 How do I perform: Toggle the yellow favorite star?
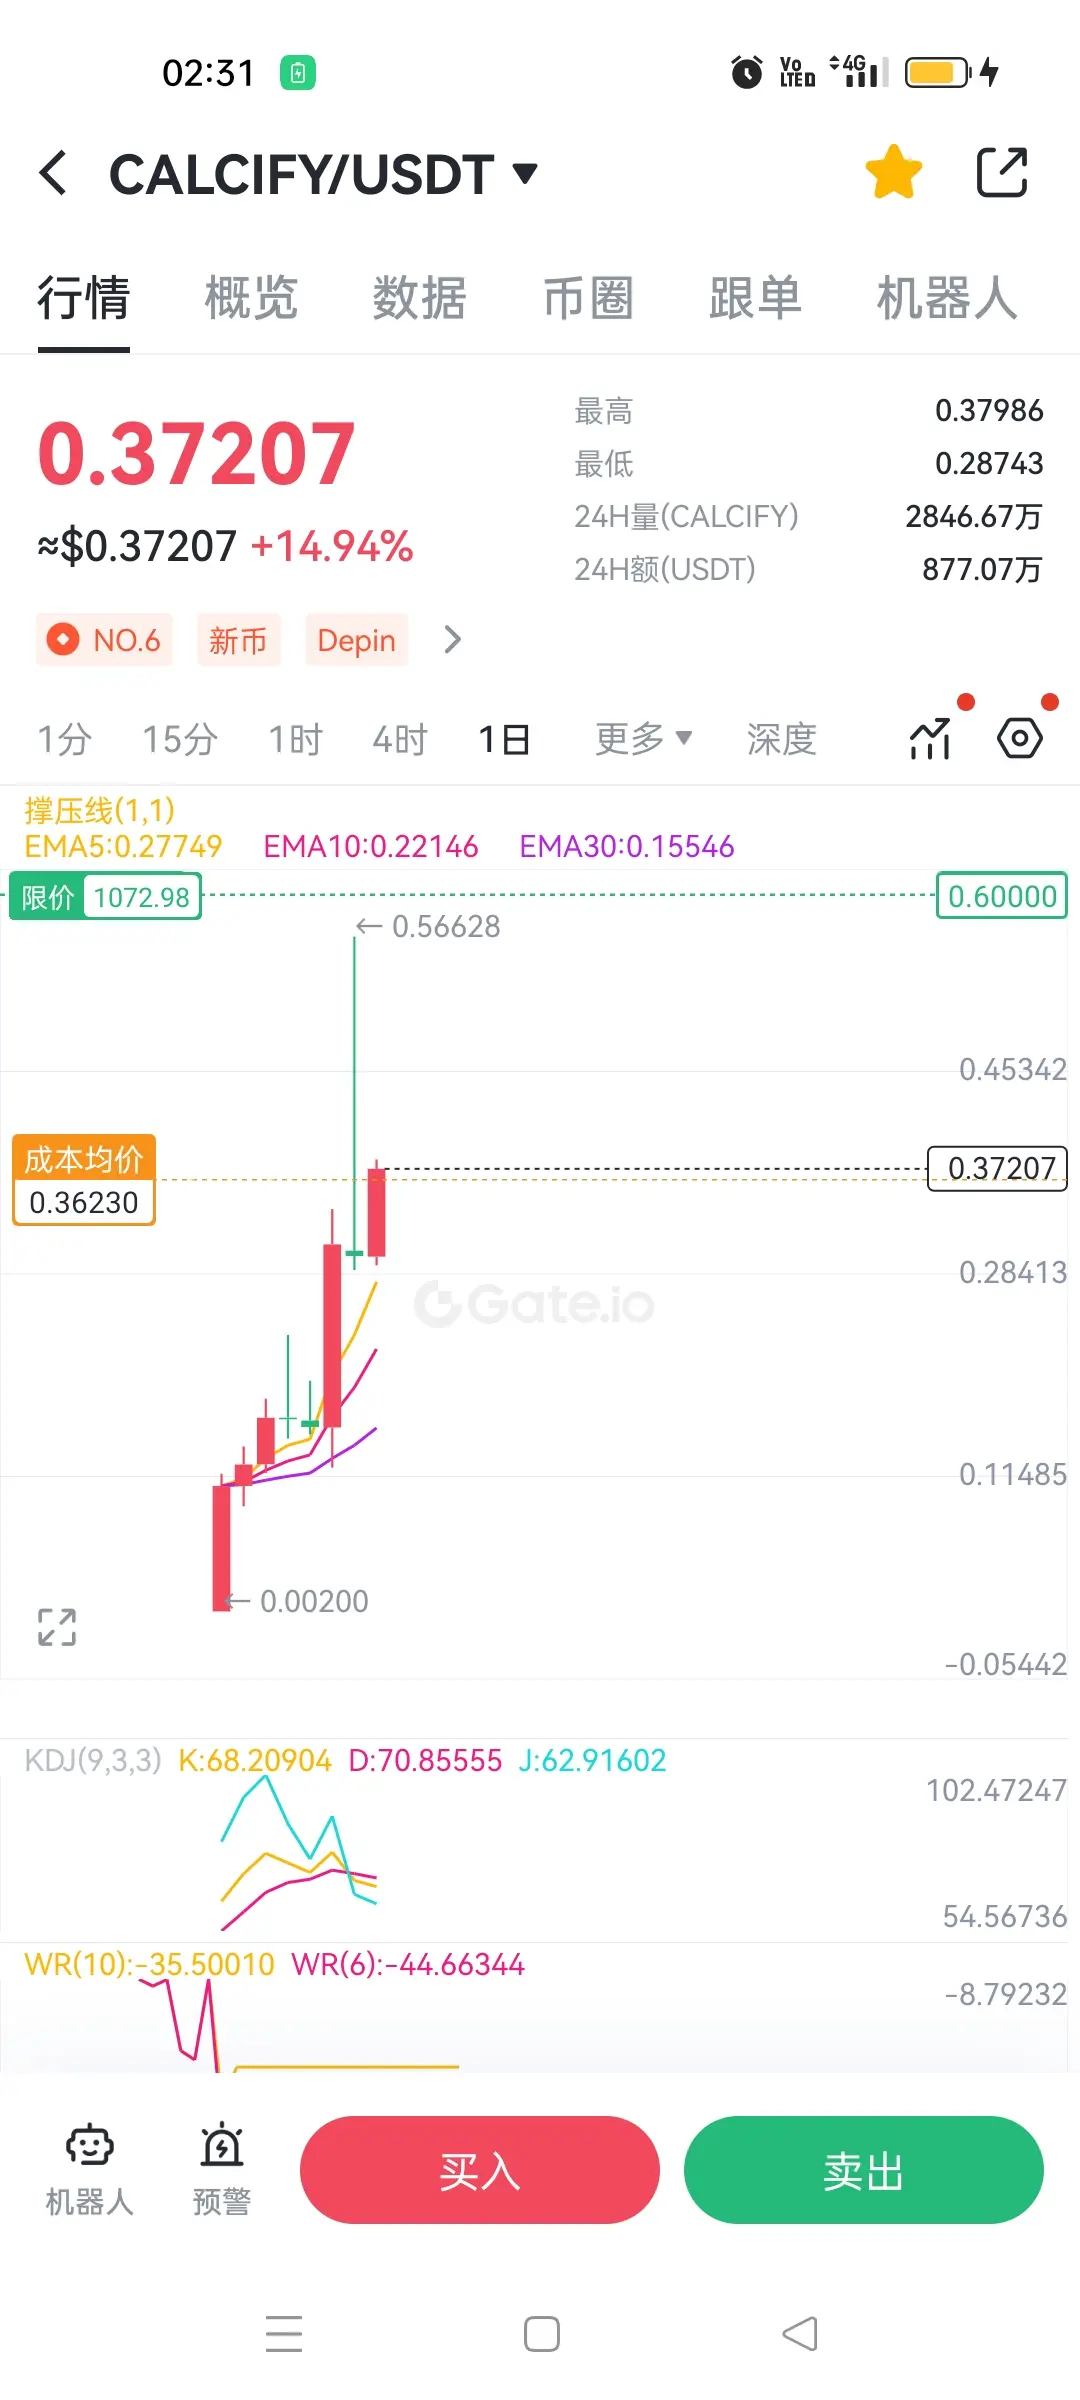(x=893, y=172)
